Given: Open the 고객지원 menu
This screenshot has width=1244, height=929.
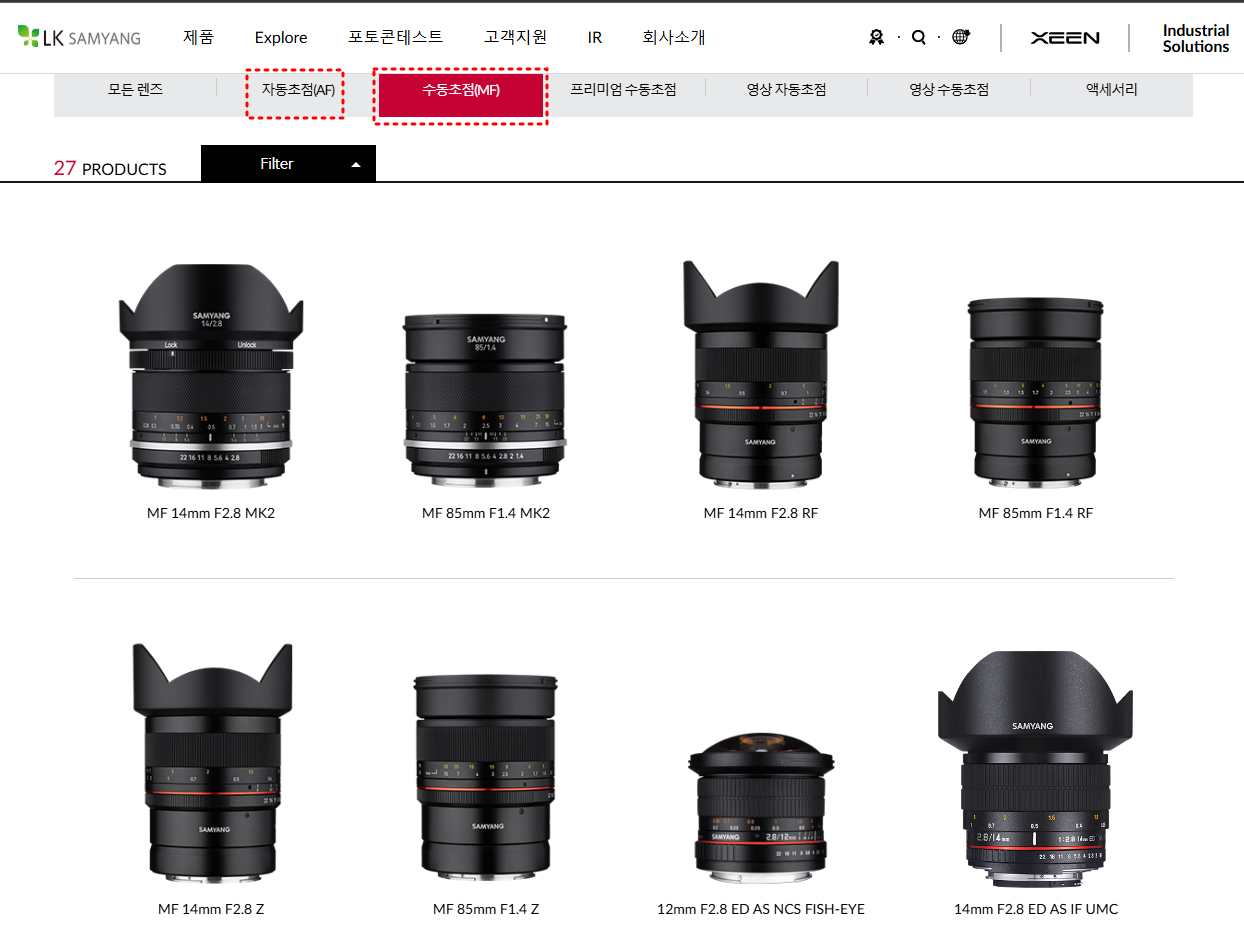Looking at the screenshot, I should pyautogui.click(x=515, y=37).
